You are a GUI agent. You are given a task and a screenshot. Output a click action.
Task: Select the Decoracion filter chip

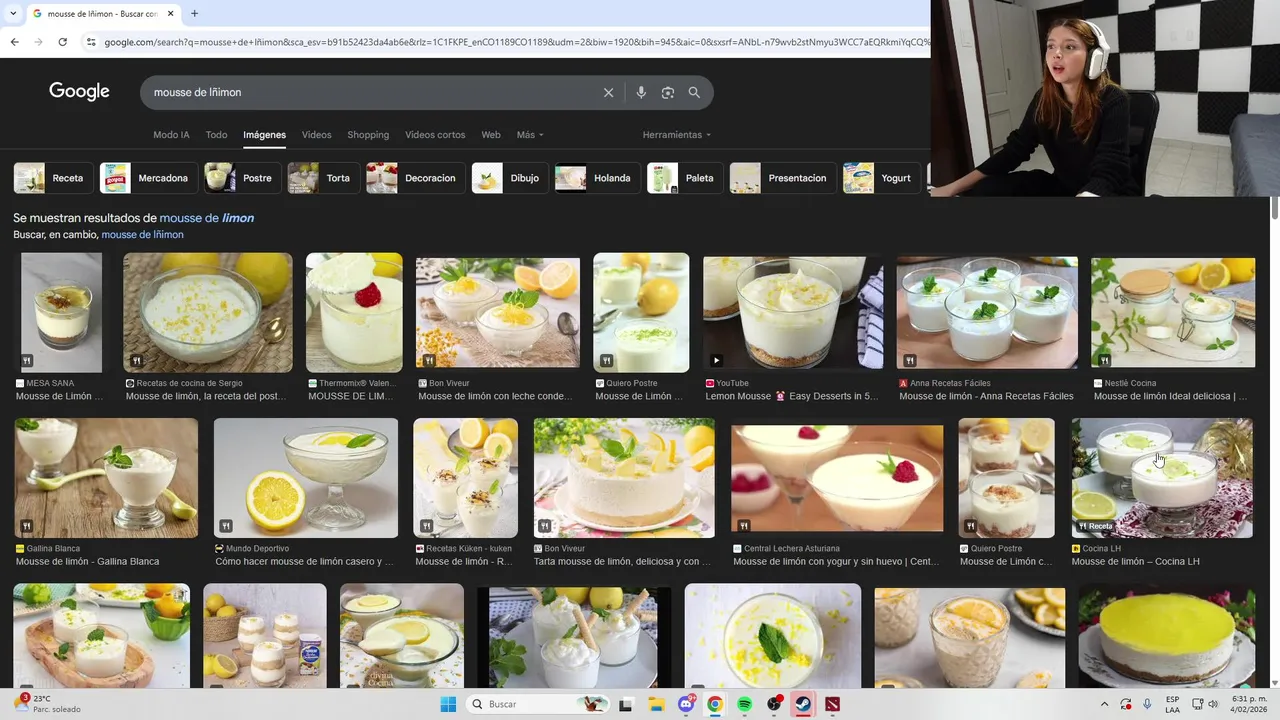pos(415,178)
